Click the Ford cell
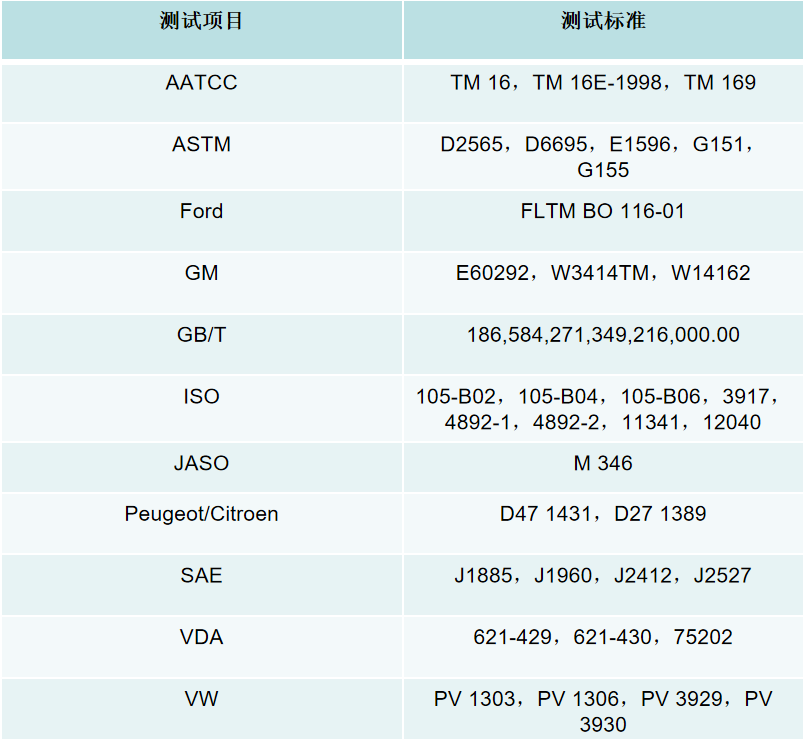Image resolution: width=803 pixels, height=739 pixels. [201, 211]
